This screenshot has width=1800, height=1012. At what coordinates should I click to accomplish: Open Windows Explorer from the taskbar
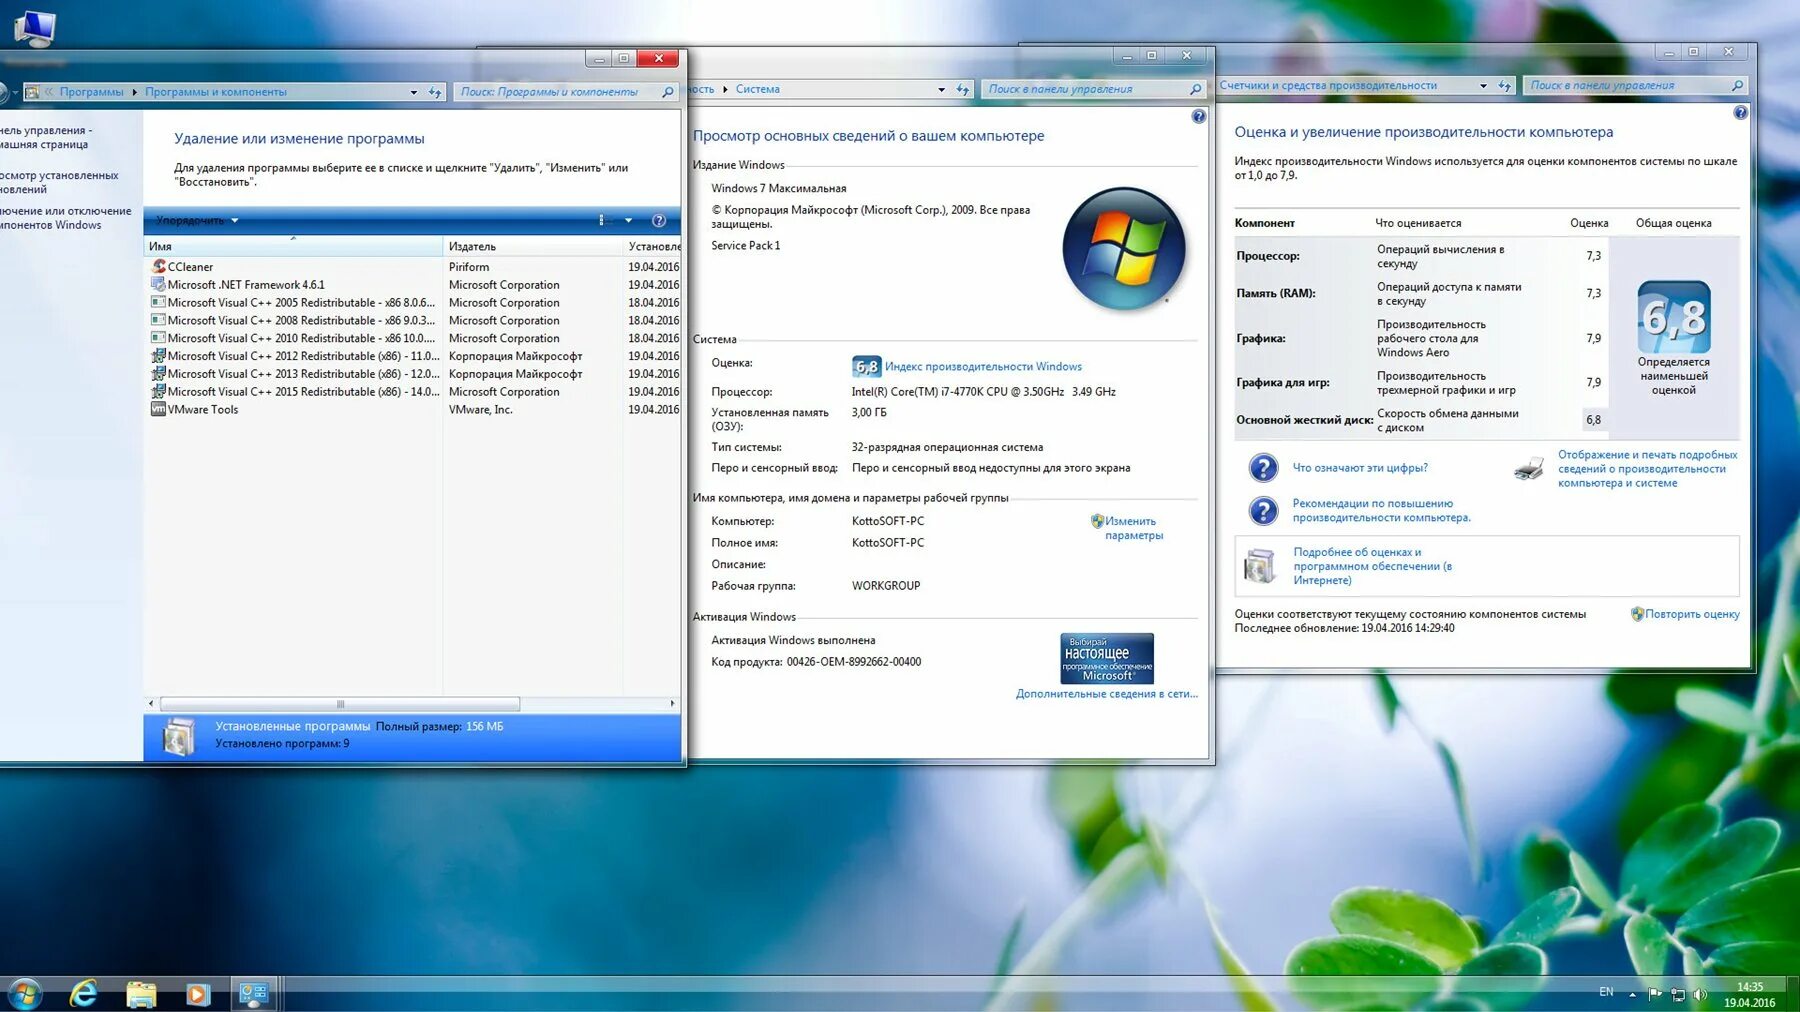(x=141, y=994)
